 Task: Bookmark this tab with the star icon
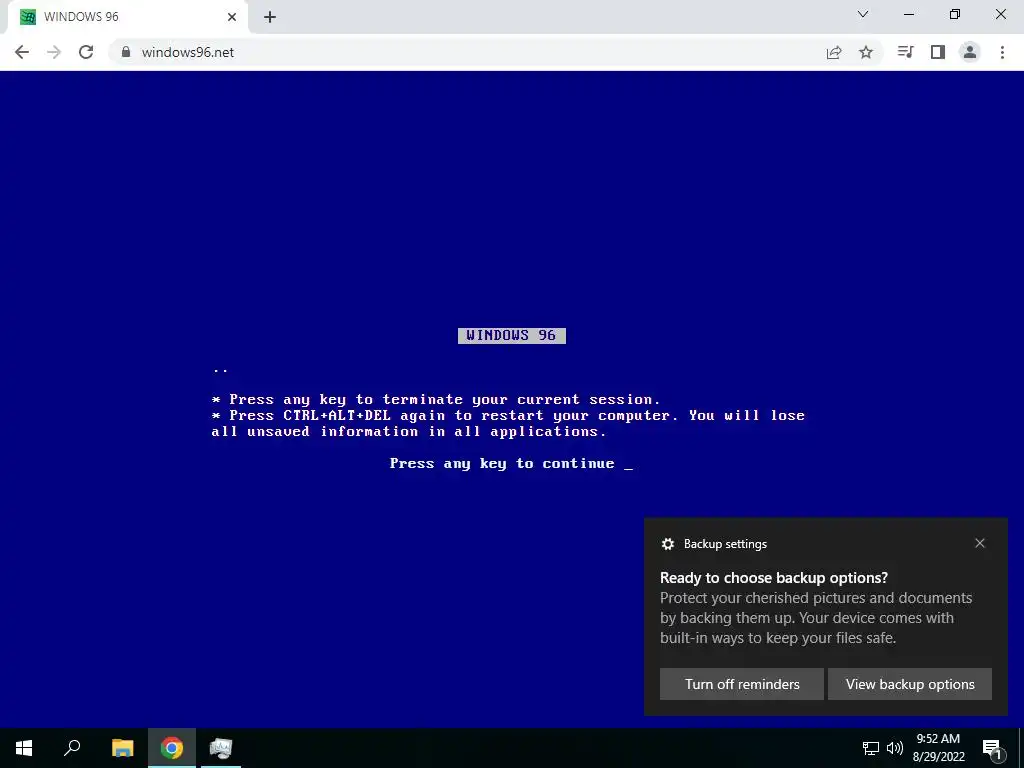pyautogui.click(x=866, y=52)
